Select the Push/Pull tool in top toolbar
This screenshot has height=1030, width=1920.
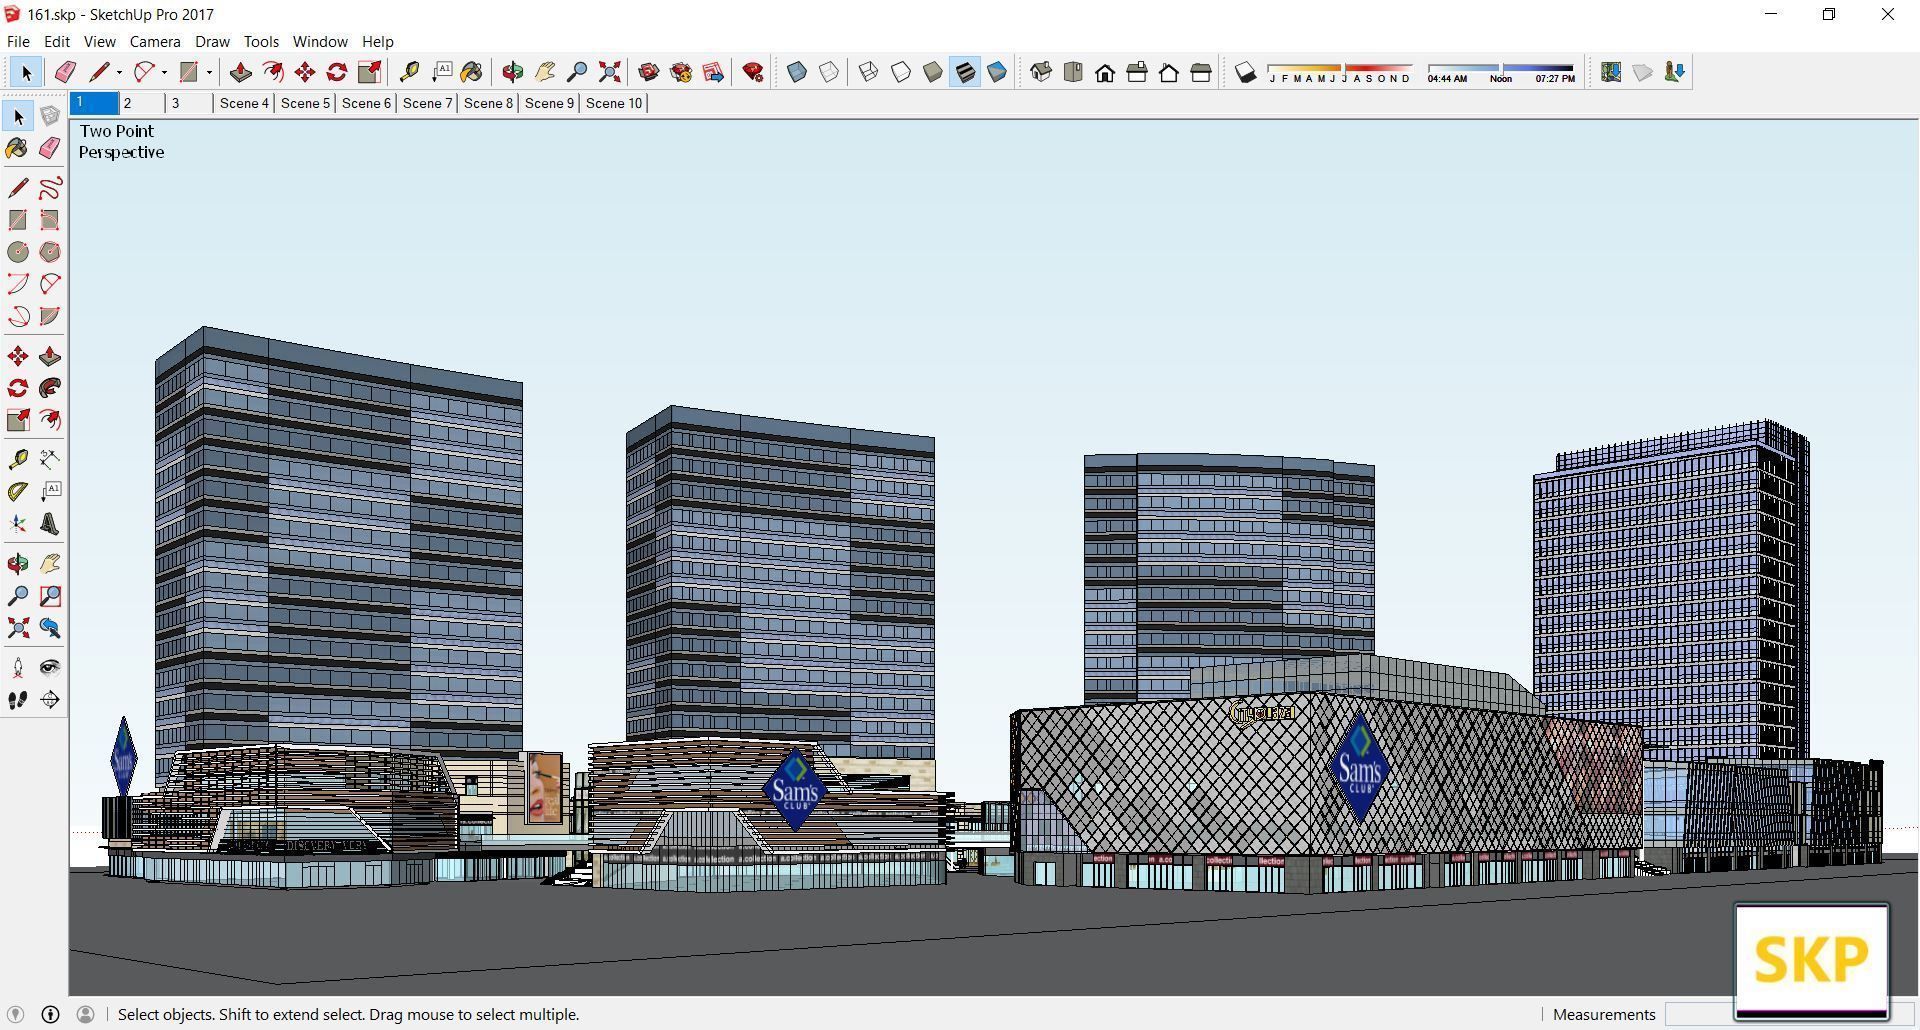(241, 72)
